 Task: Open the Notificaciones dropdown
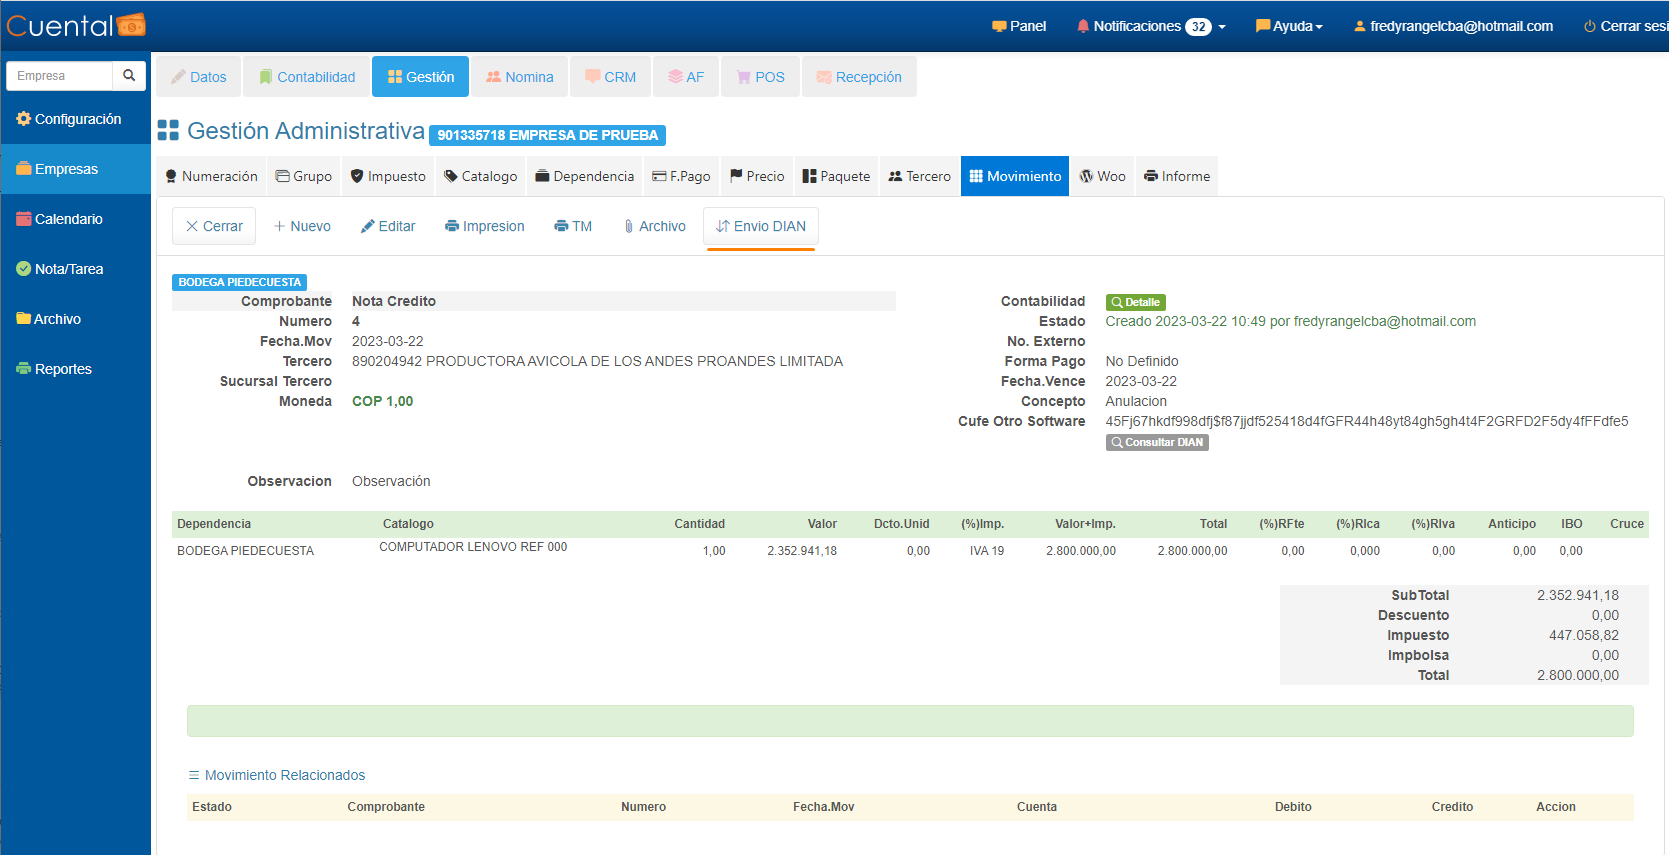coord(1151,26)
